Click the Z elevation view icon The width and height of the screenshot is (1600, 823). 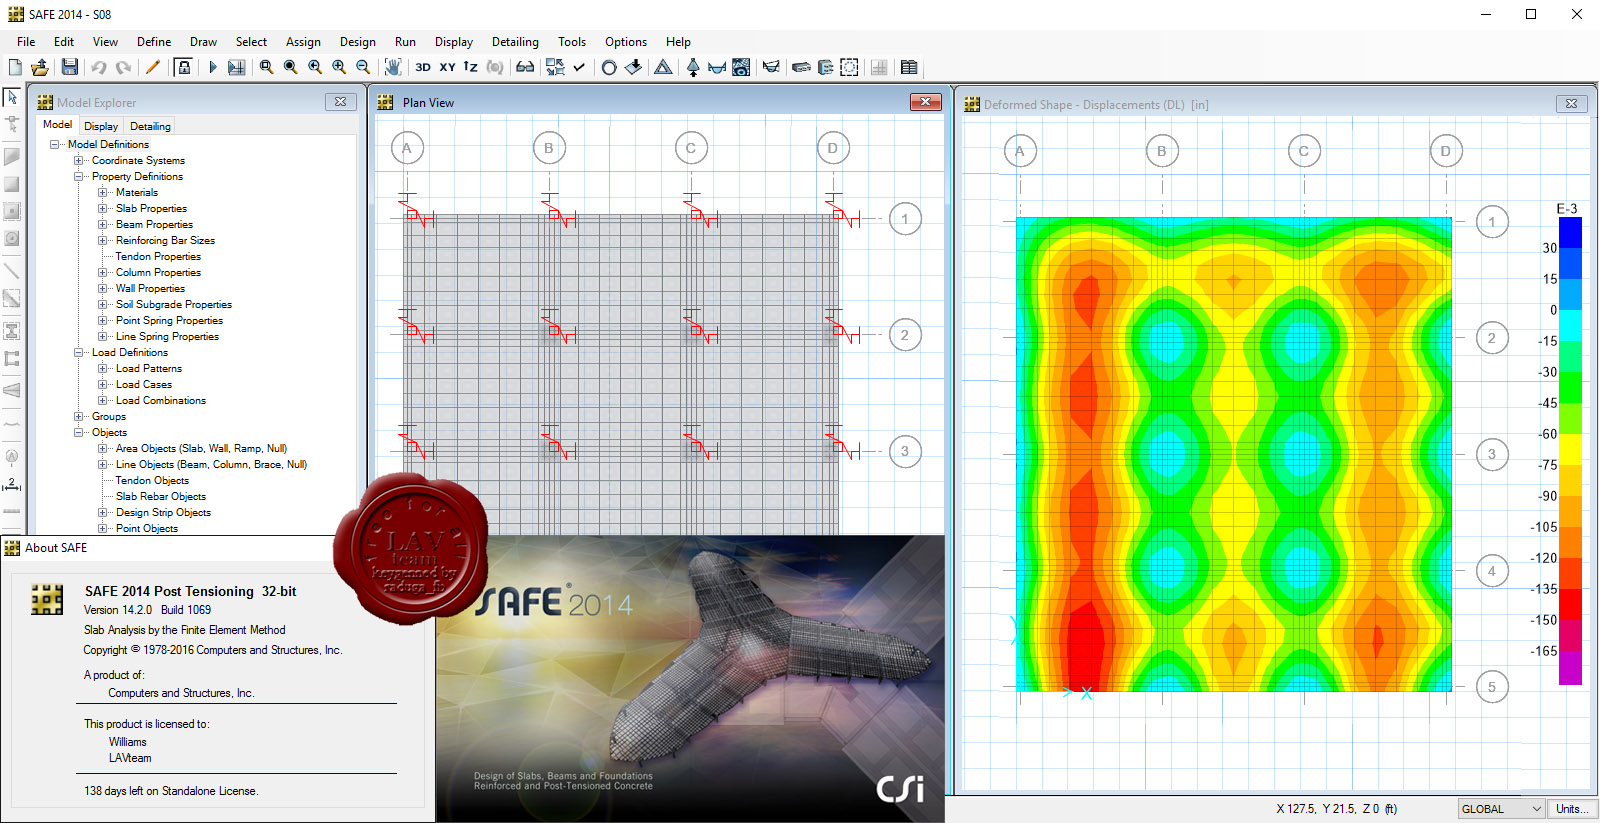(471, 67)
